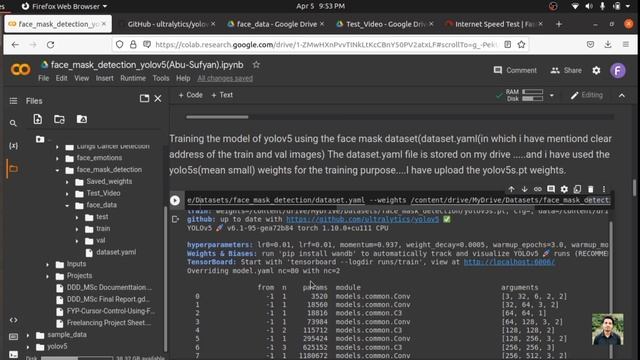Open Colab settings gear icon
The height and width of the screenshot is (360, 640).
[x=596, y=71]
